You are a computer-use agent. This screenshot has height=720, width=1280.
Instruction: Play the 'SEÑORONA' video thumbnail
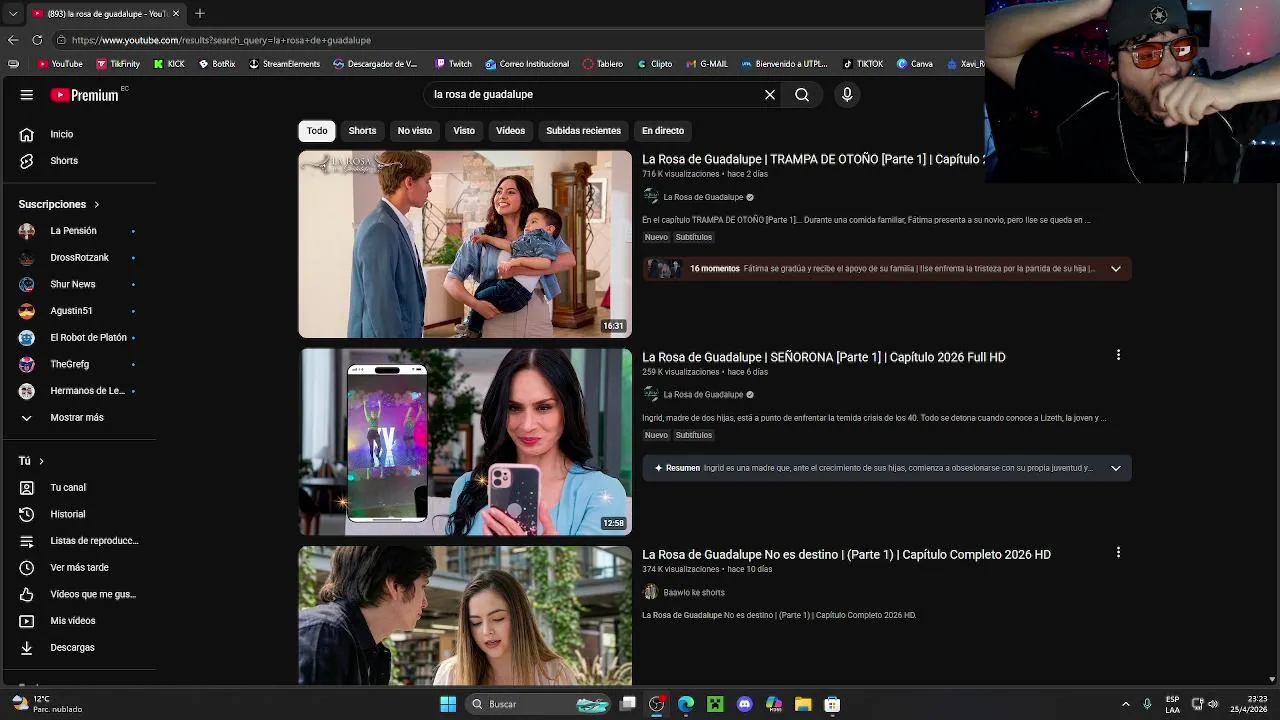[465, 442]
